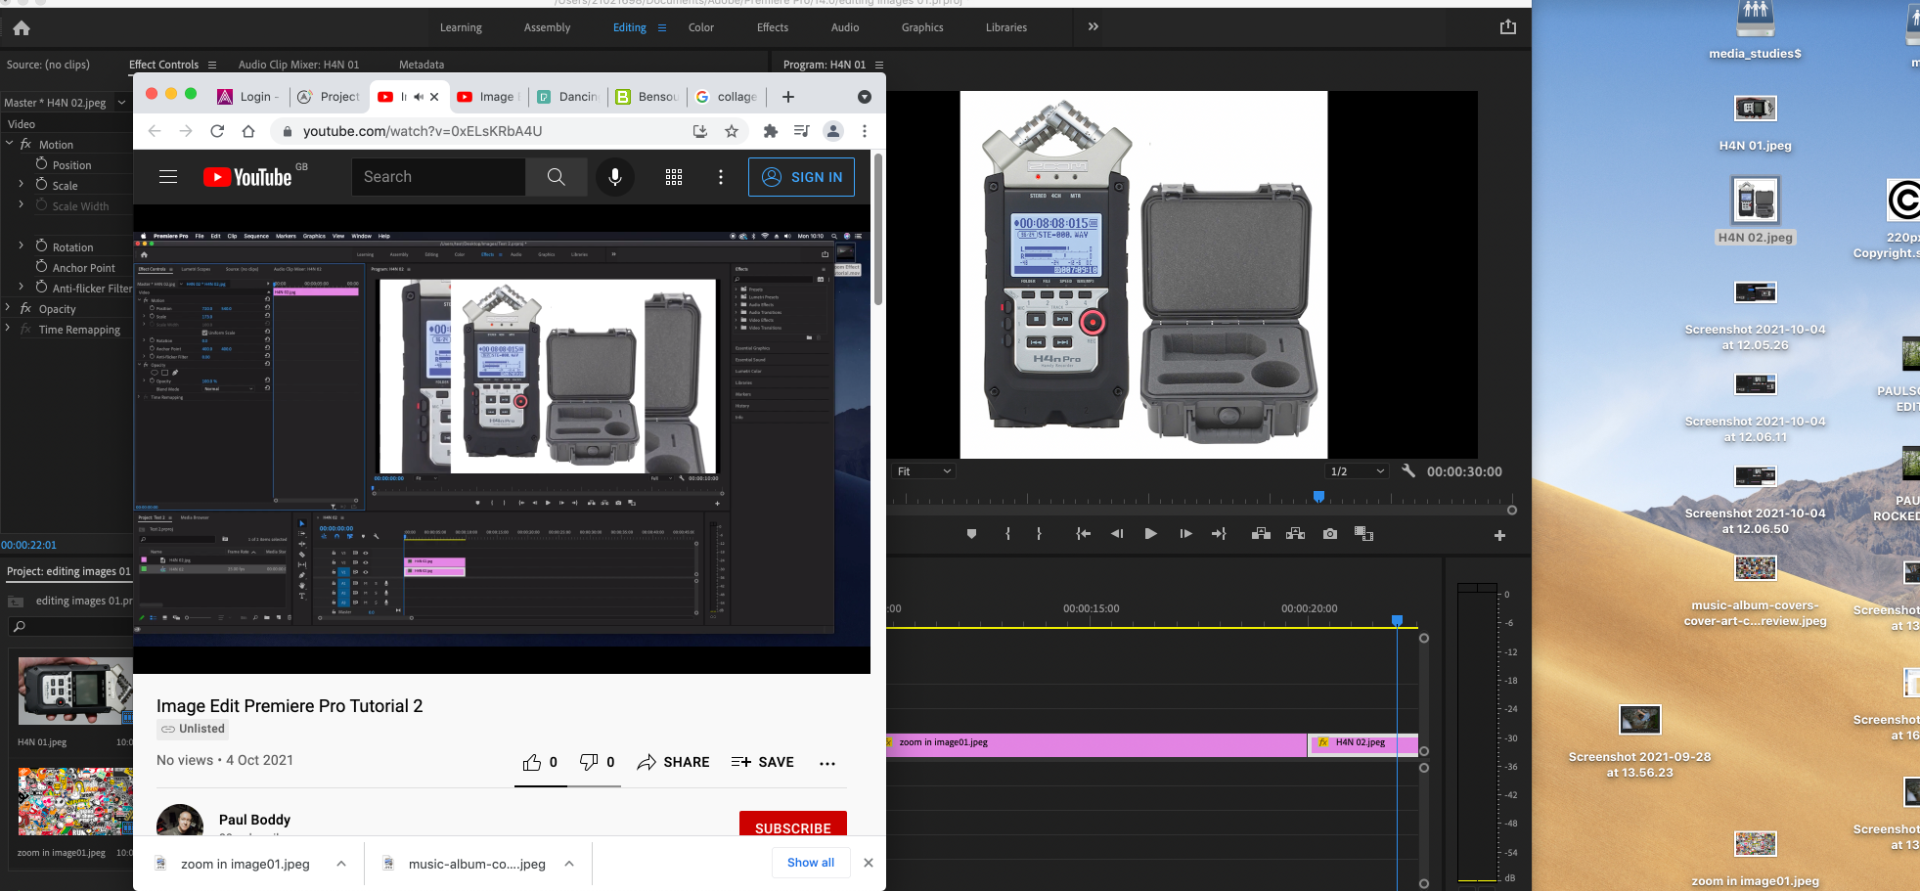
Task: Open Audio Clip Mixer panel tab
Action: pos(298,65)
